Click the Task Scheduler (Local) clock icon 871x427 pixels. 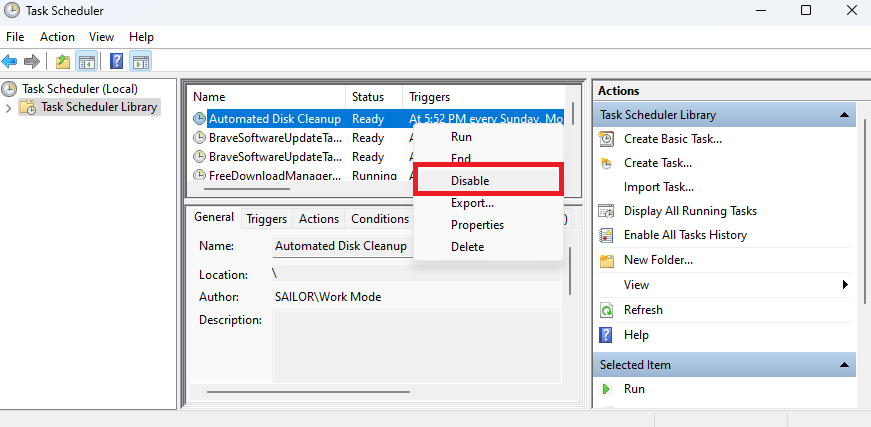[9, 89]
